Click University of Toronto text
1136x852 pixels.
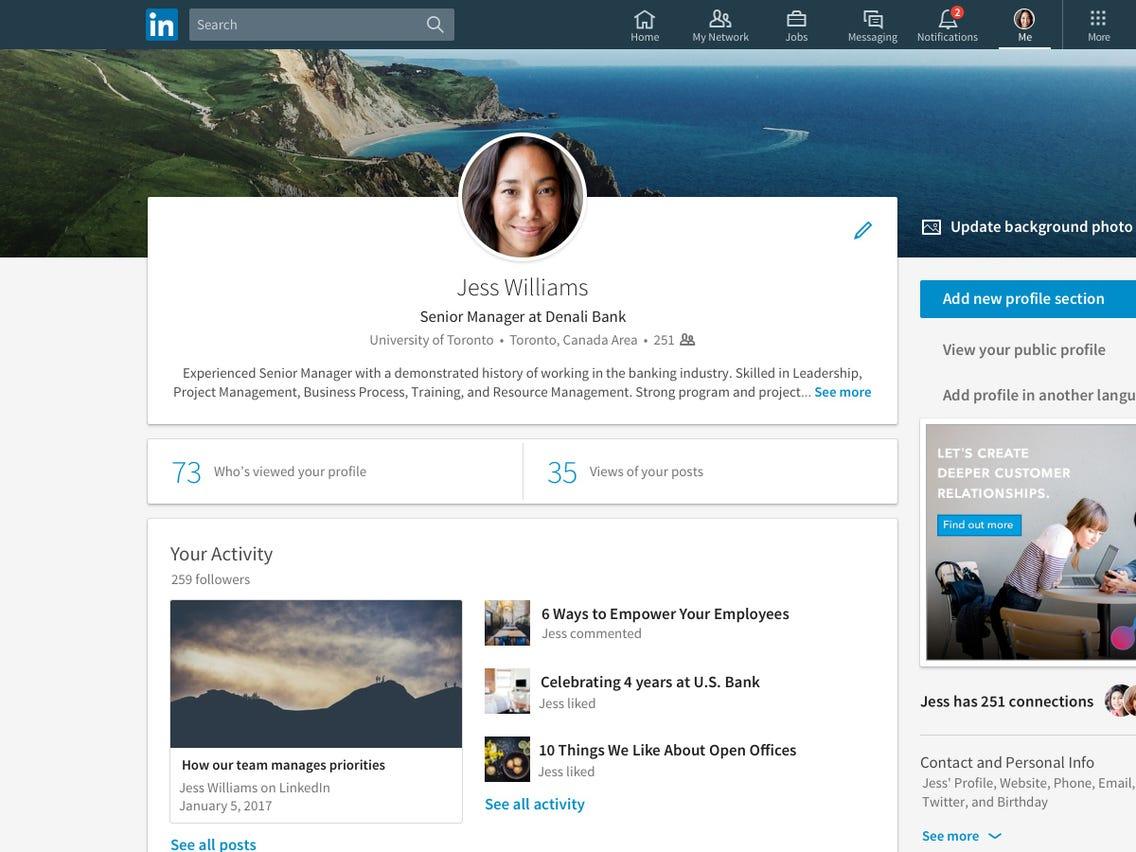431,340
